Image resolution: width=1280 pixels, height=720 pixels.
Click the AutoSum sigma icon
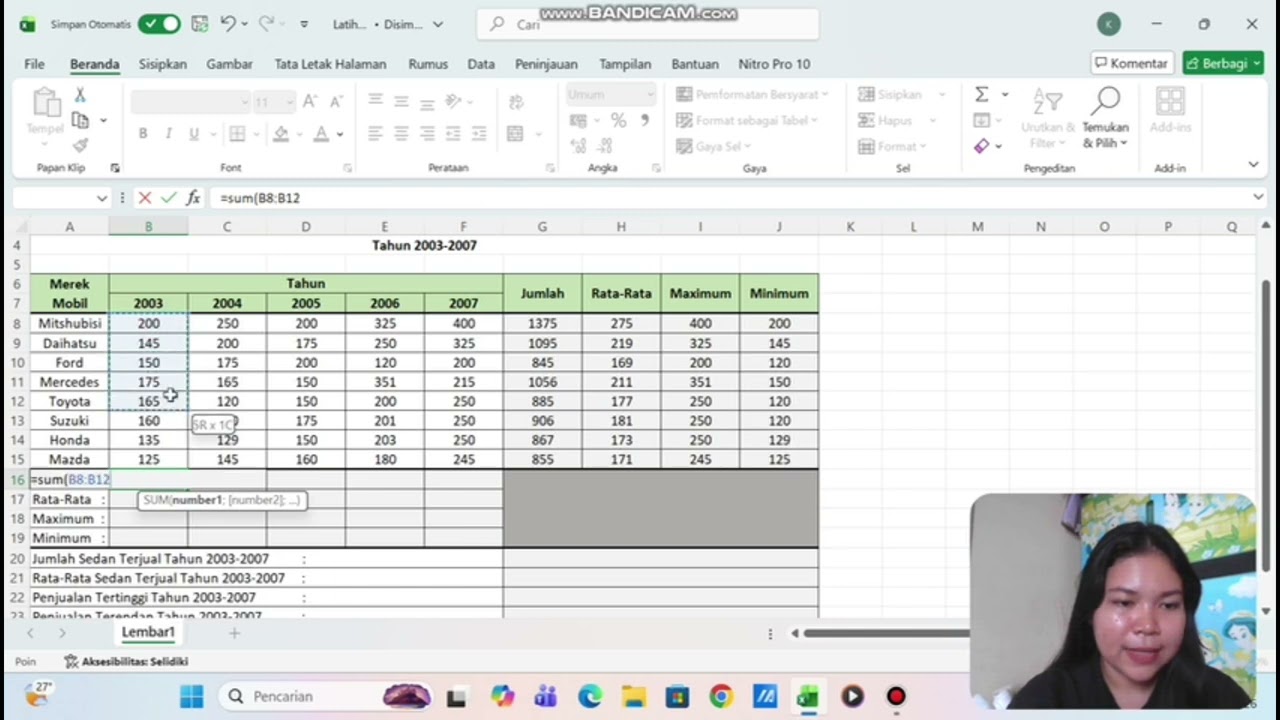pyautogui.click(x=982, y=94)
